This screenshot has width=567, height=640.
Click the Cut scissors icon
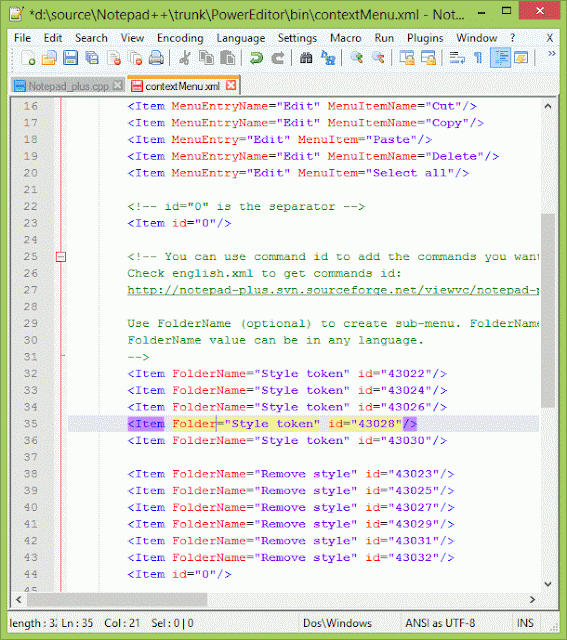185,58
